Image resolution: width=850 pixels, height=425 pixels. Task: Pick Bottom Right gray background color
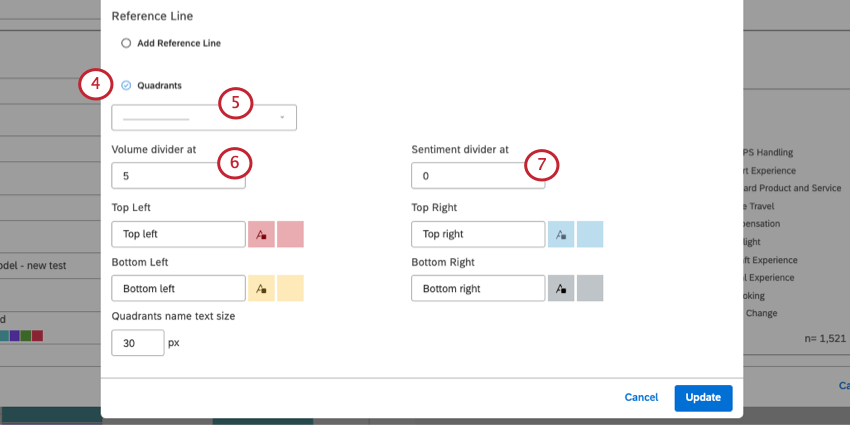[590, 288]
